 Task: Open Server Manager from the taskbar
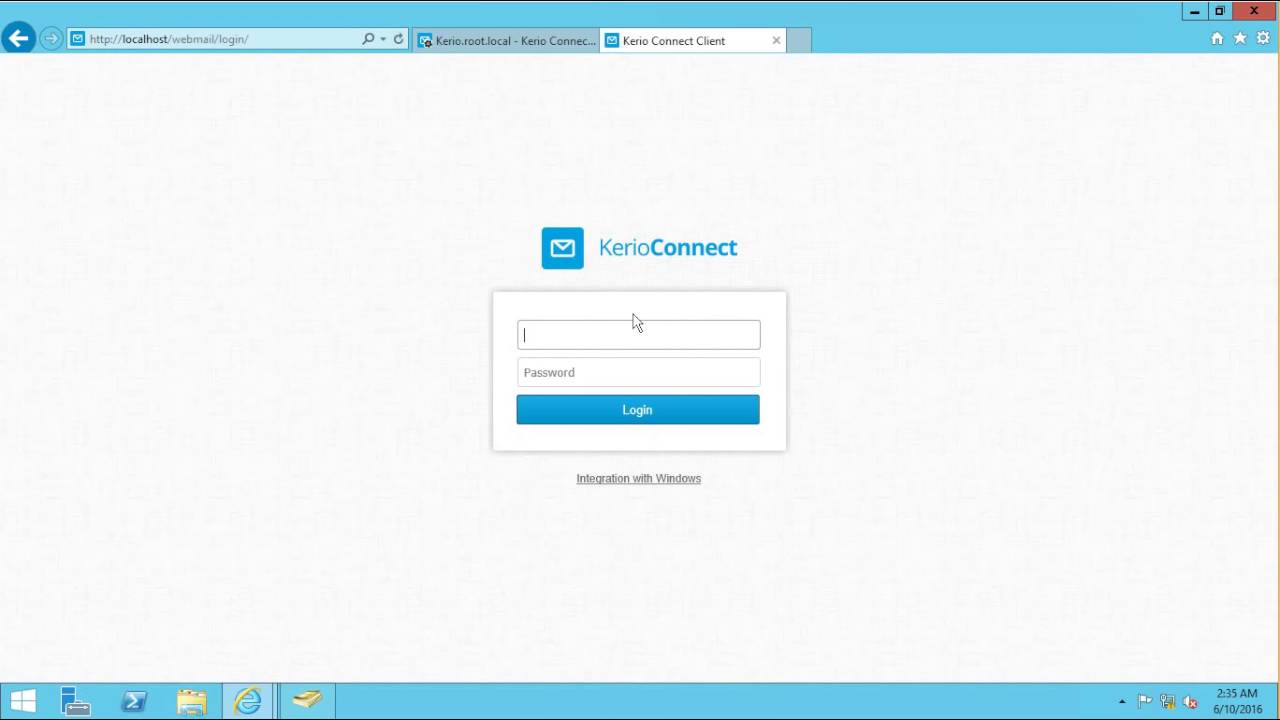pos(76,701)
